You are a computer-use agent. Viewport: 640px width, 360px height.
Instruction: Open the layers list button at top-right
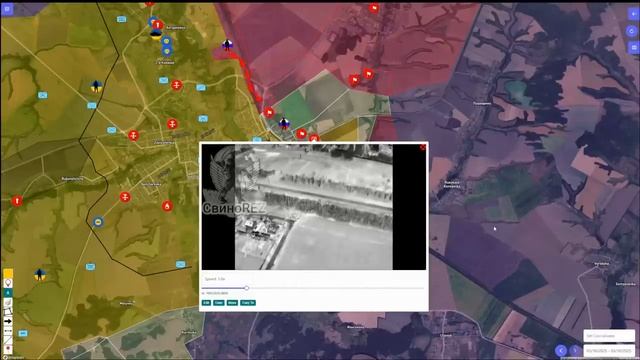pyautogui.click(x=633, y=47)
